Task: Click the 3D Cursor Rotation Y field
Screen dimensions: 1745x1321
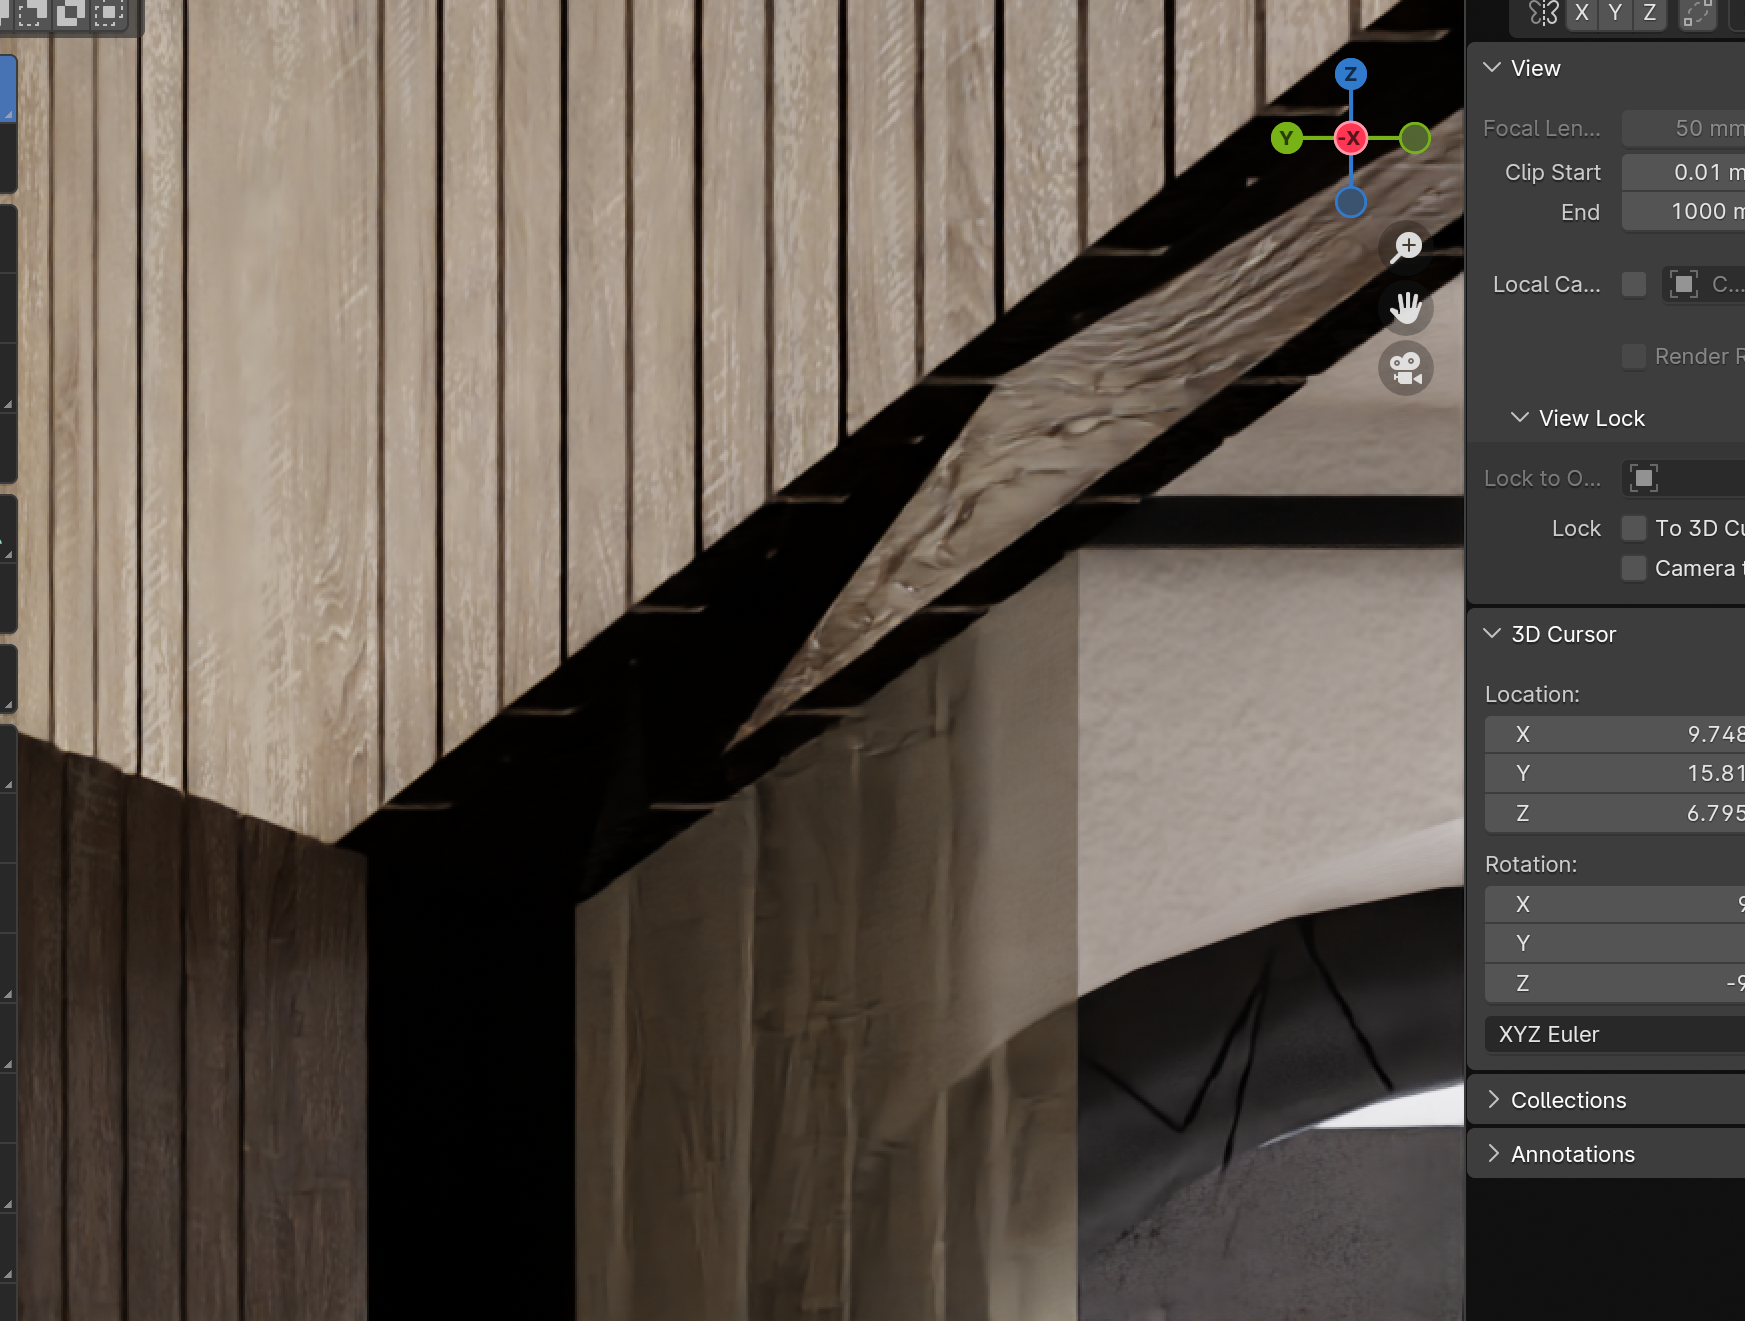Action: pyautogui.click(x=1615, y=943)
